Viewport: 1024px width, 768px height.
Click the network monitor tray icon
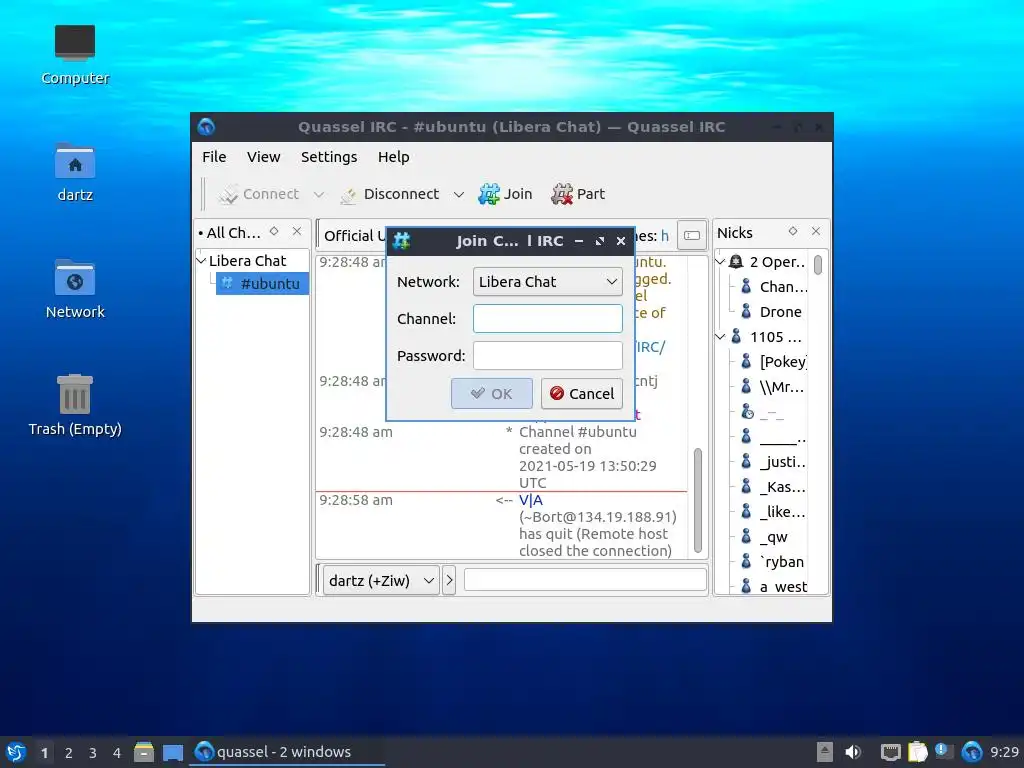890,752
